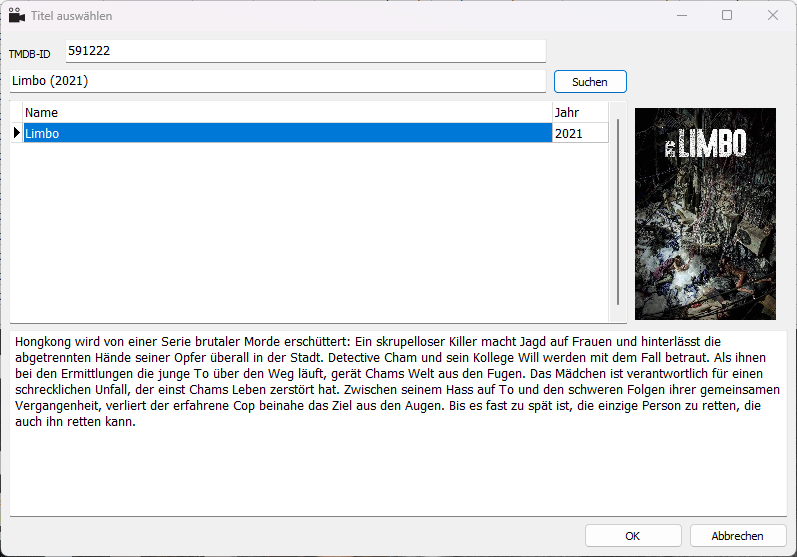Click the row indicator arrow beside Limbo
The image size is (797, 557).
pos(17,133)
